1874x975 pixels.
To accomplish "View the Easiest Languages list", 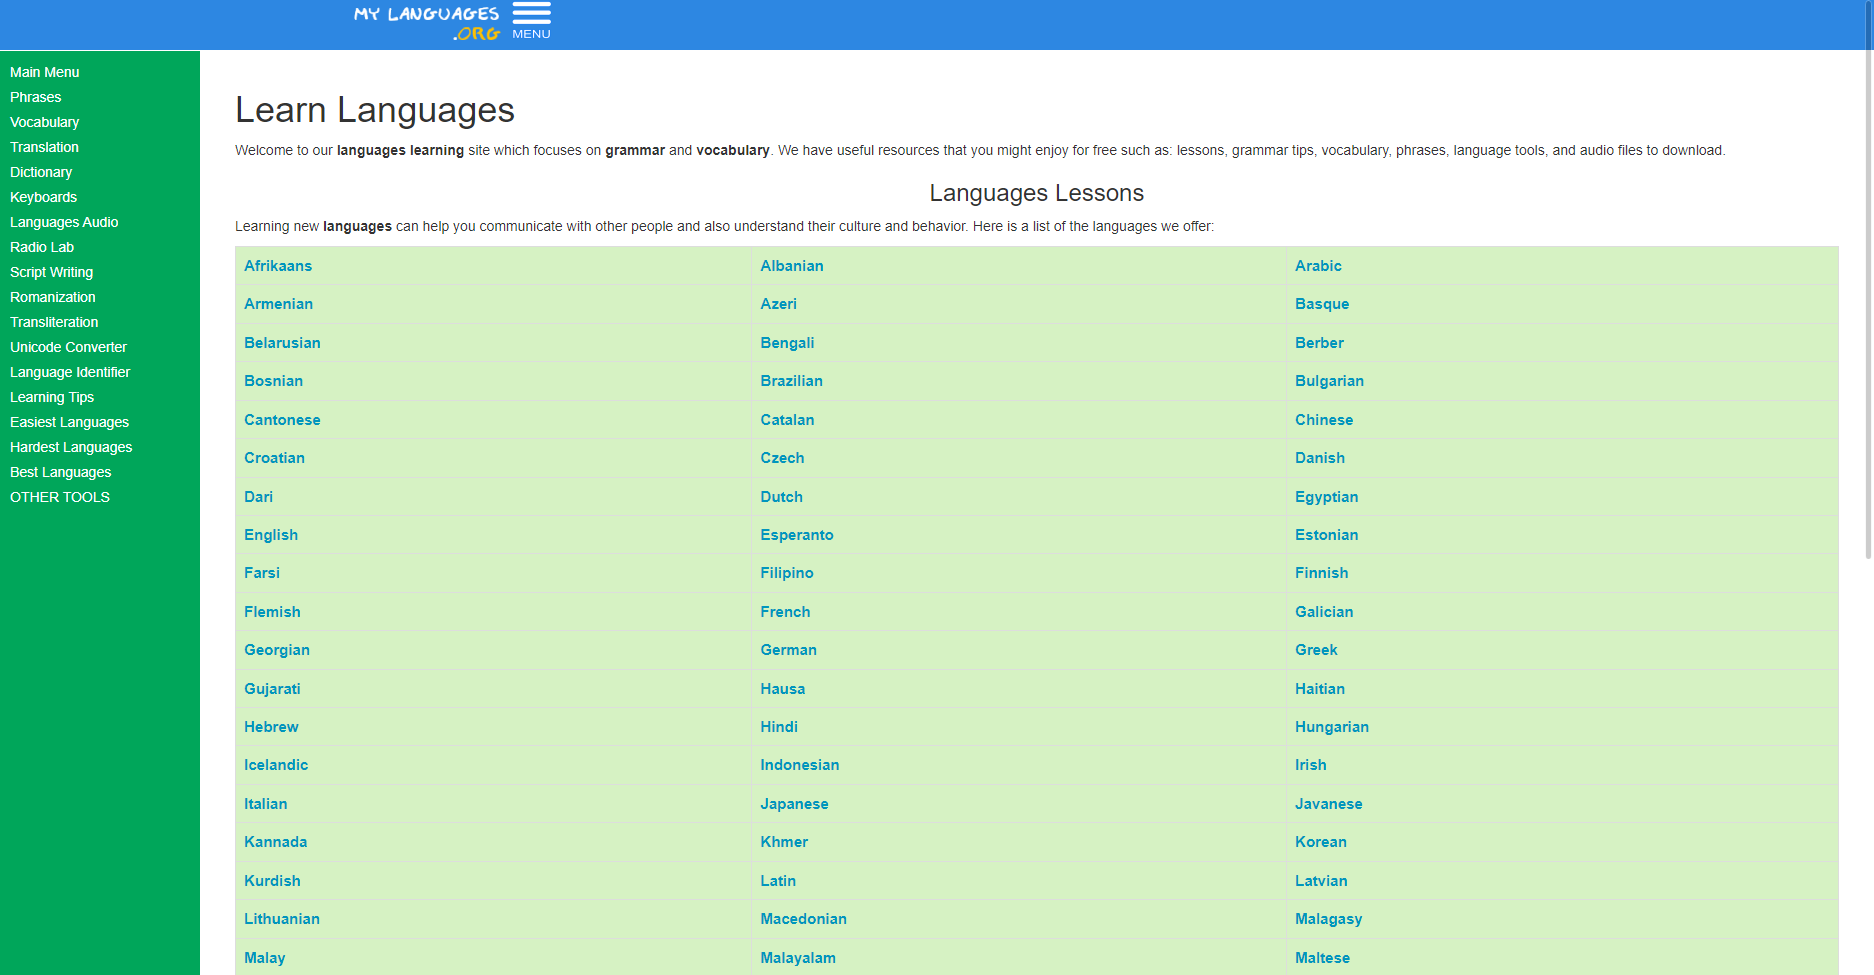I will tap(69, 422).
